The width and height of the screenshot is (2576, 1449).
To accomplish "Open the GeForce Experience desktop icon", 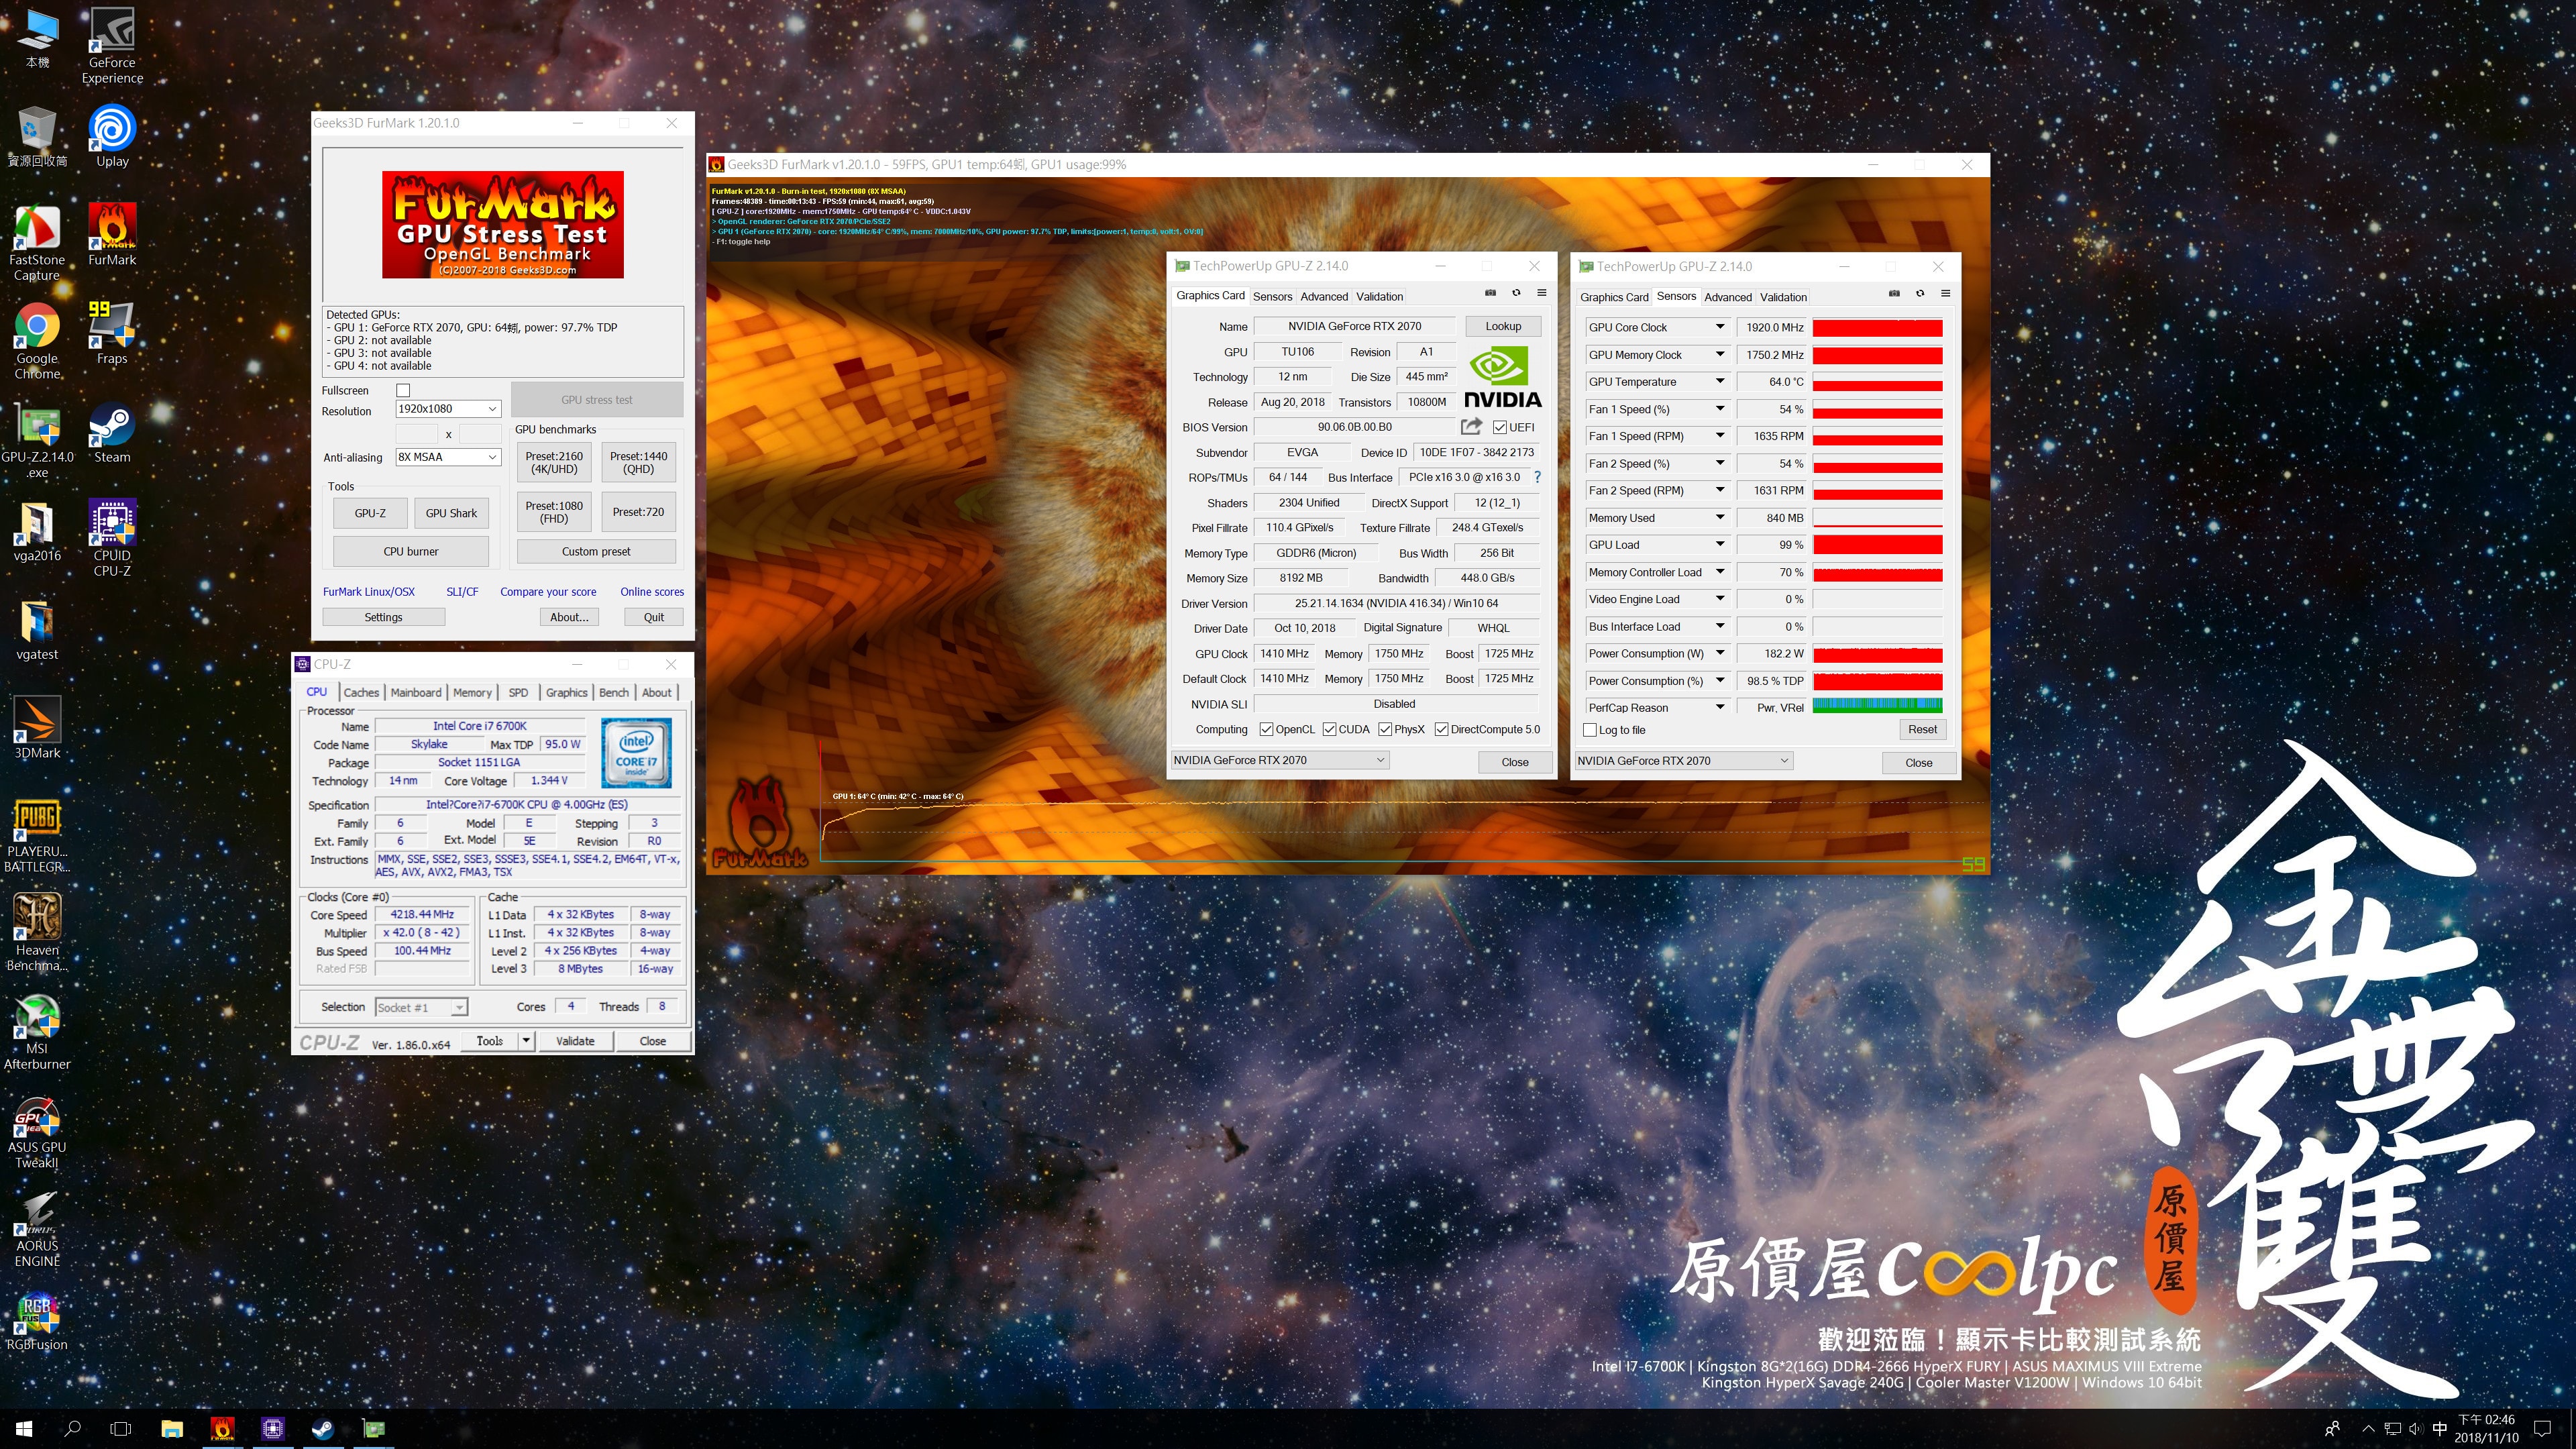I will pyautogui.click(x=112, y=46).
